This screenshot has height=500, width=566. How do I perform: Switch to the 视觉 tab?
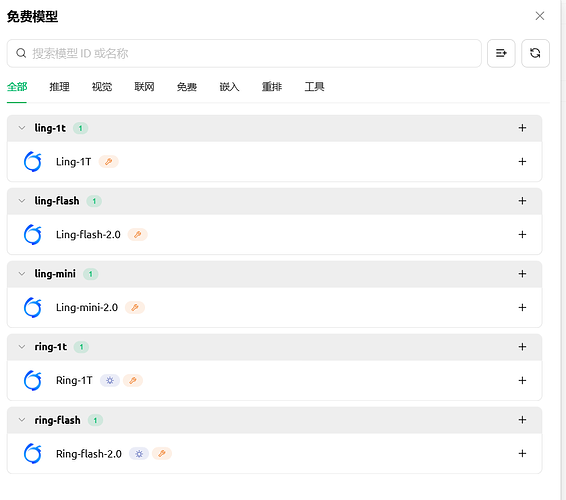click(102, 87)
